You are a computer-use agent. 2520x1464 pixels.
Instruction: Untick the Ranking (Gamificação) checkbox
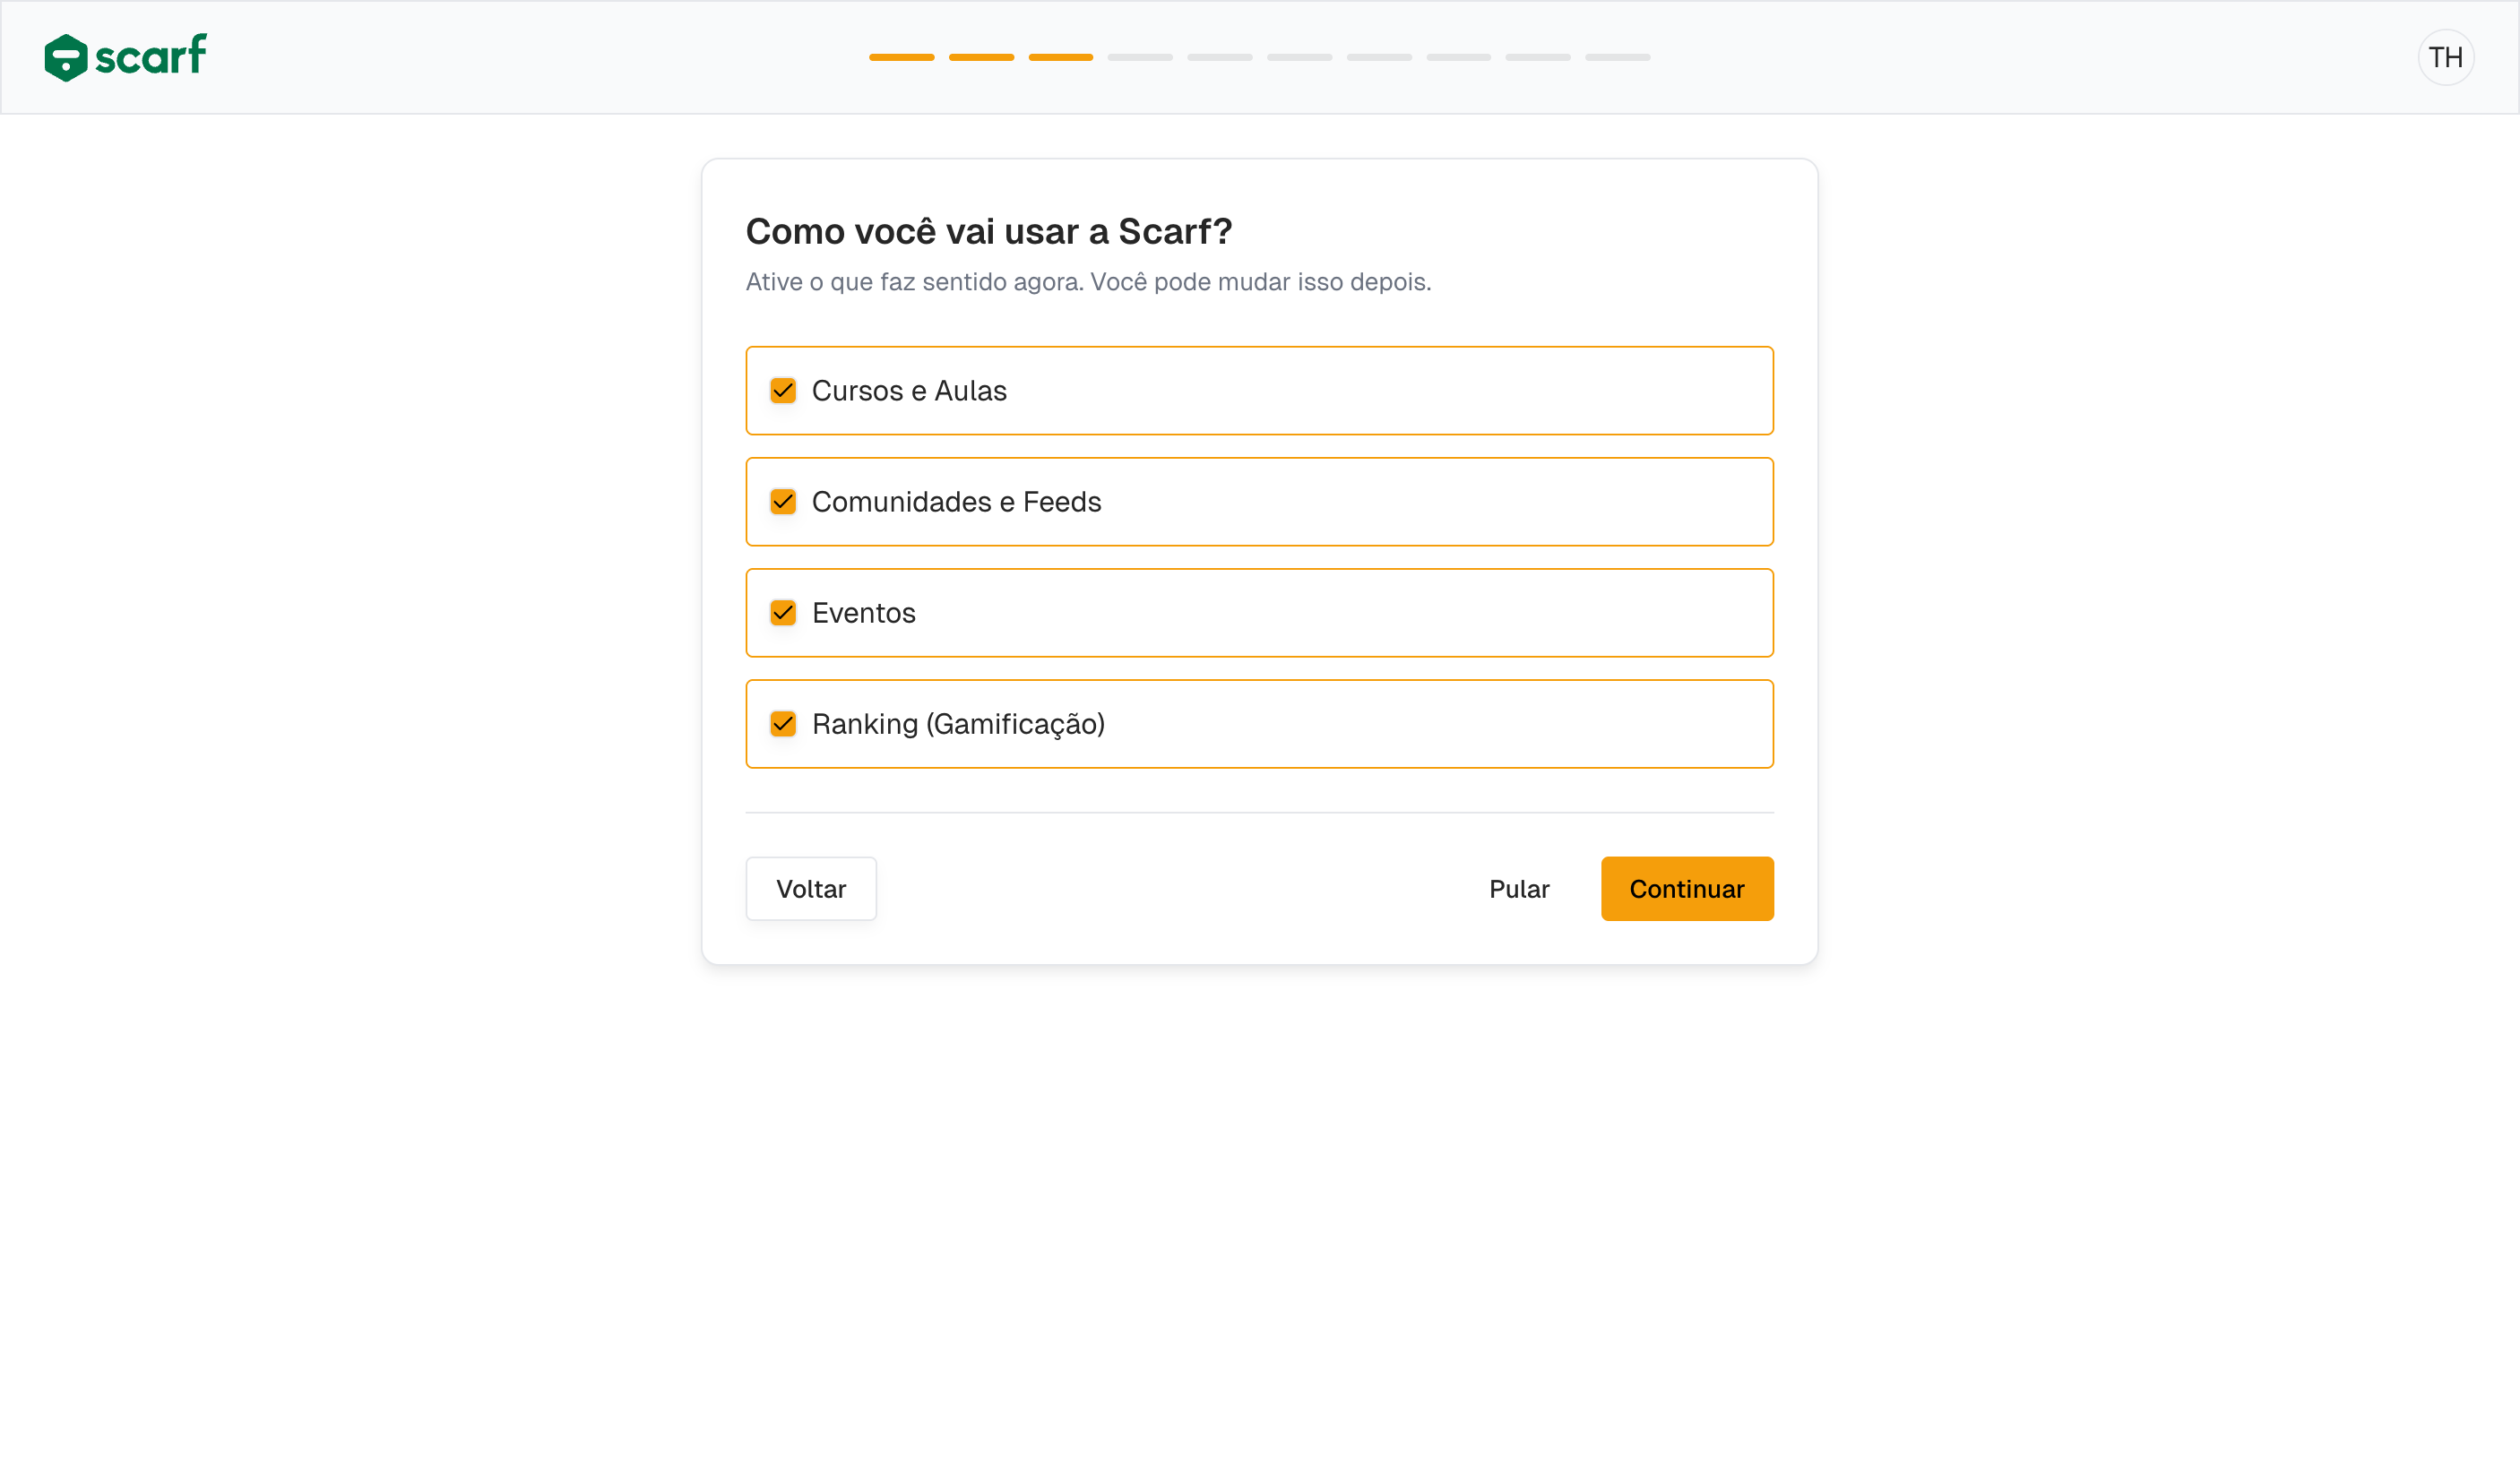pyautogui.click(x=783, y=724)
